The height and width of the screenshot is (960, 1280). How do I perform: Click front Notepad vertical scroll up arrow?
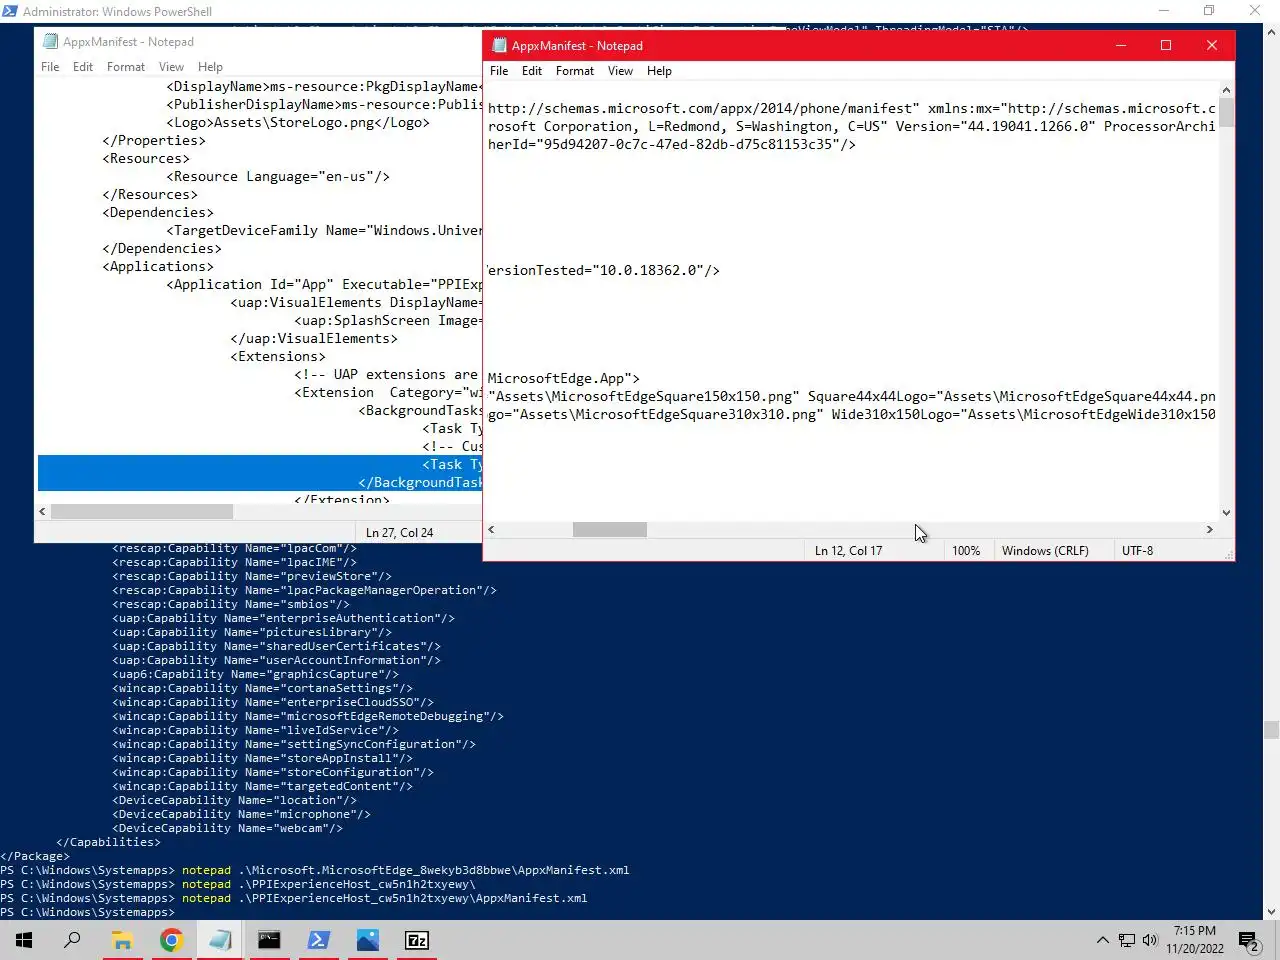point(1226,90)
